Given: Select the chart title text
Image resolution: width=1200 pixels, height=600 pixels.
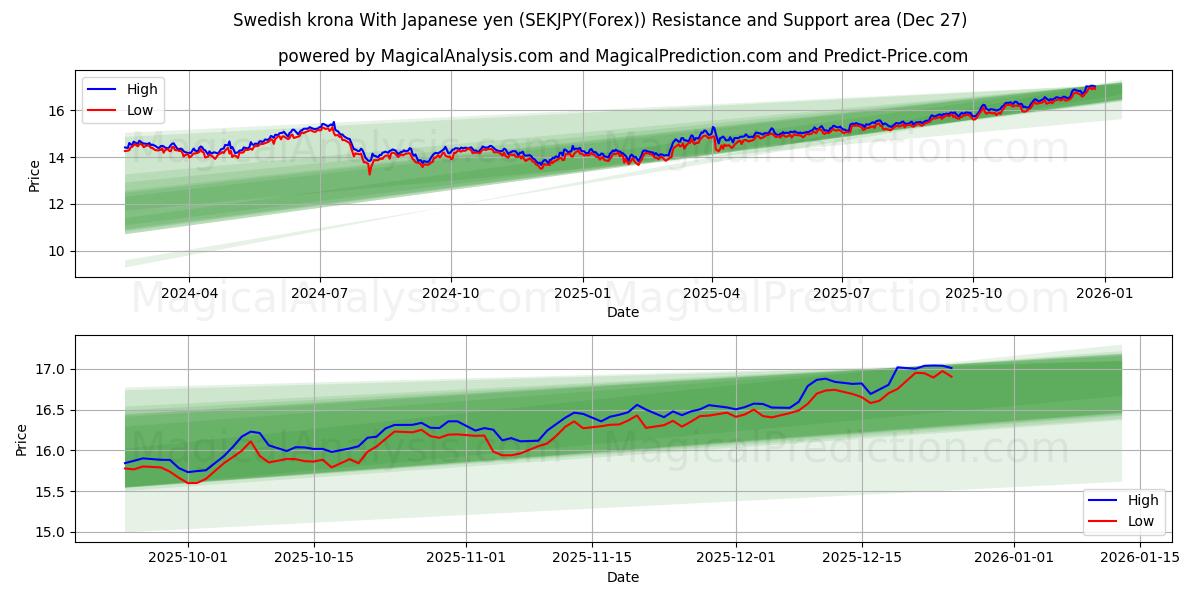Looking at the screenshot, I should [600, 18].
